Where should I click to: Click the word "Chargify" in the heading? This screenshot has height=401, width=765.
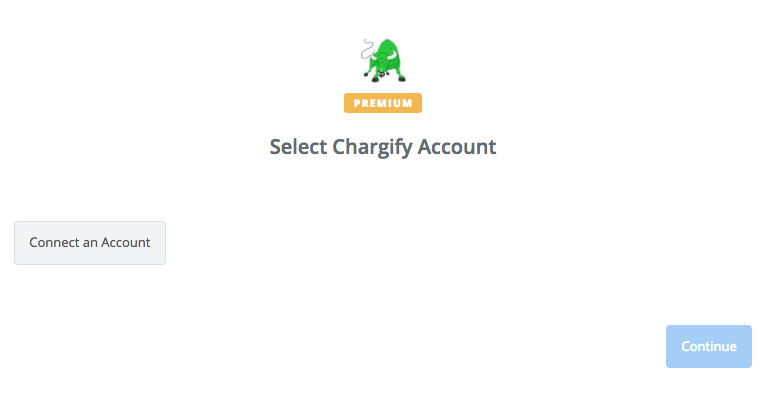coord(372,147)
